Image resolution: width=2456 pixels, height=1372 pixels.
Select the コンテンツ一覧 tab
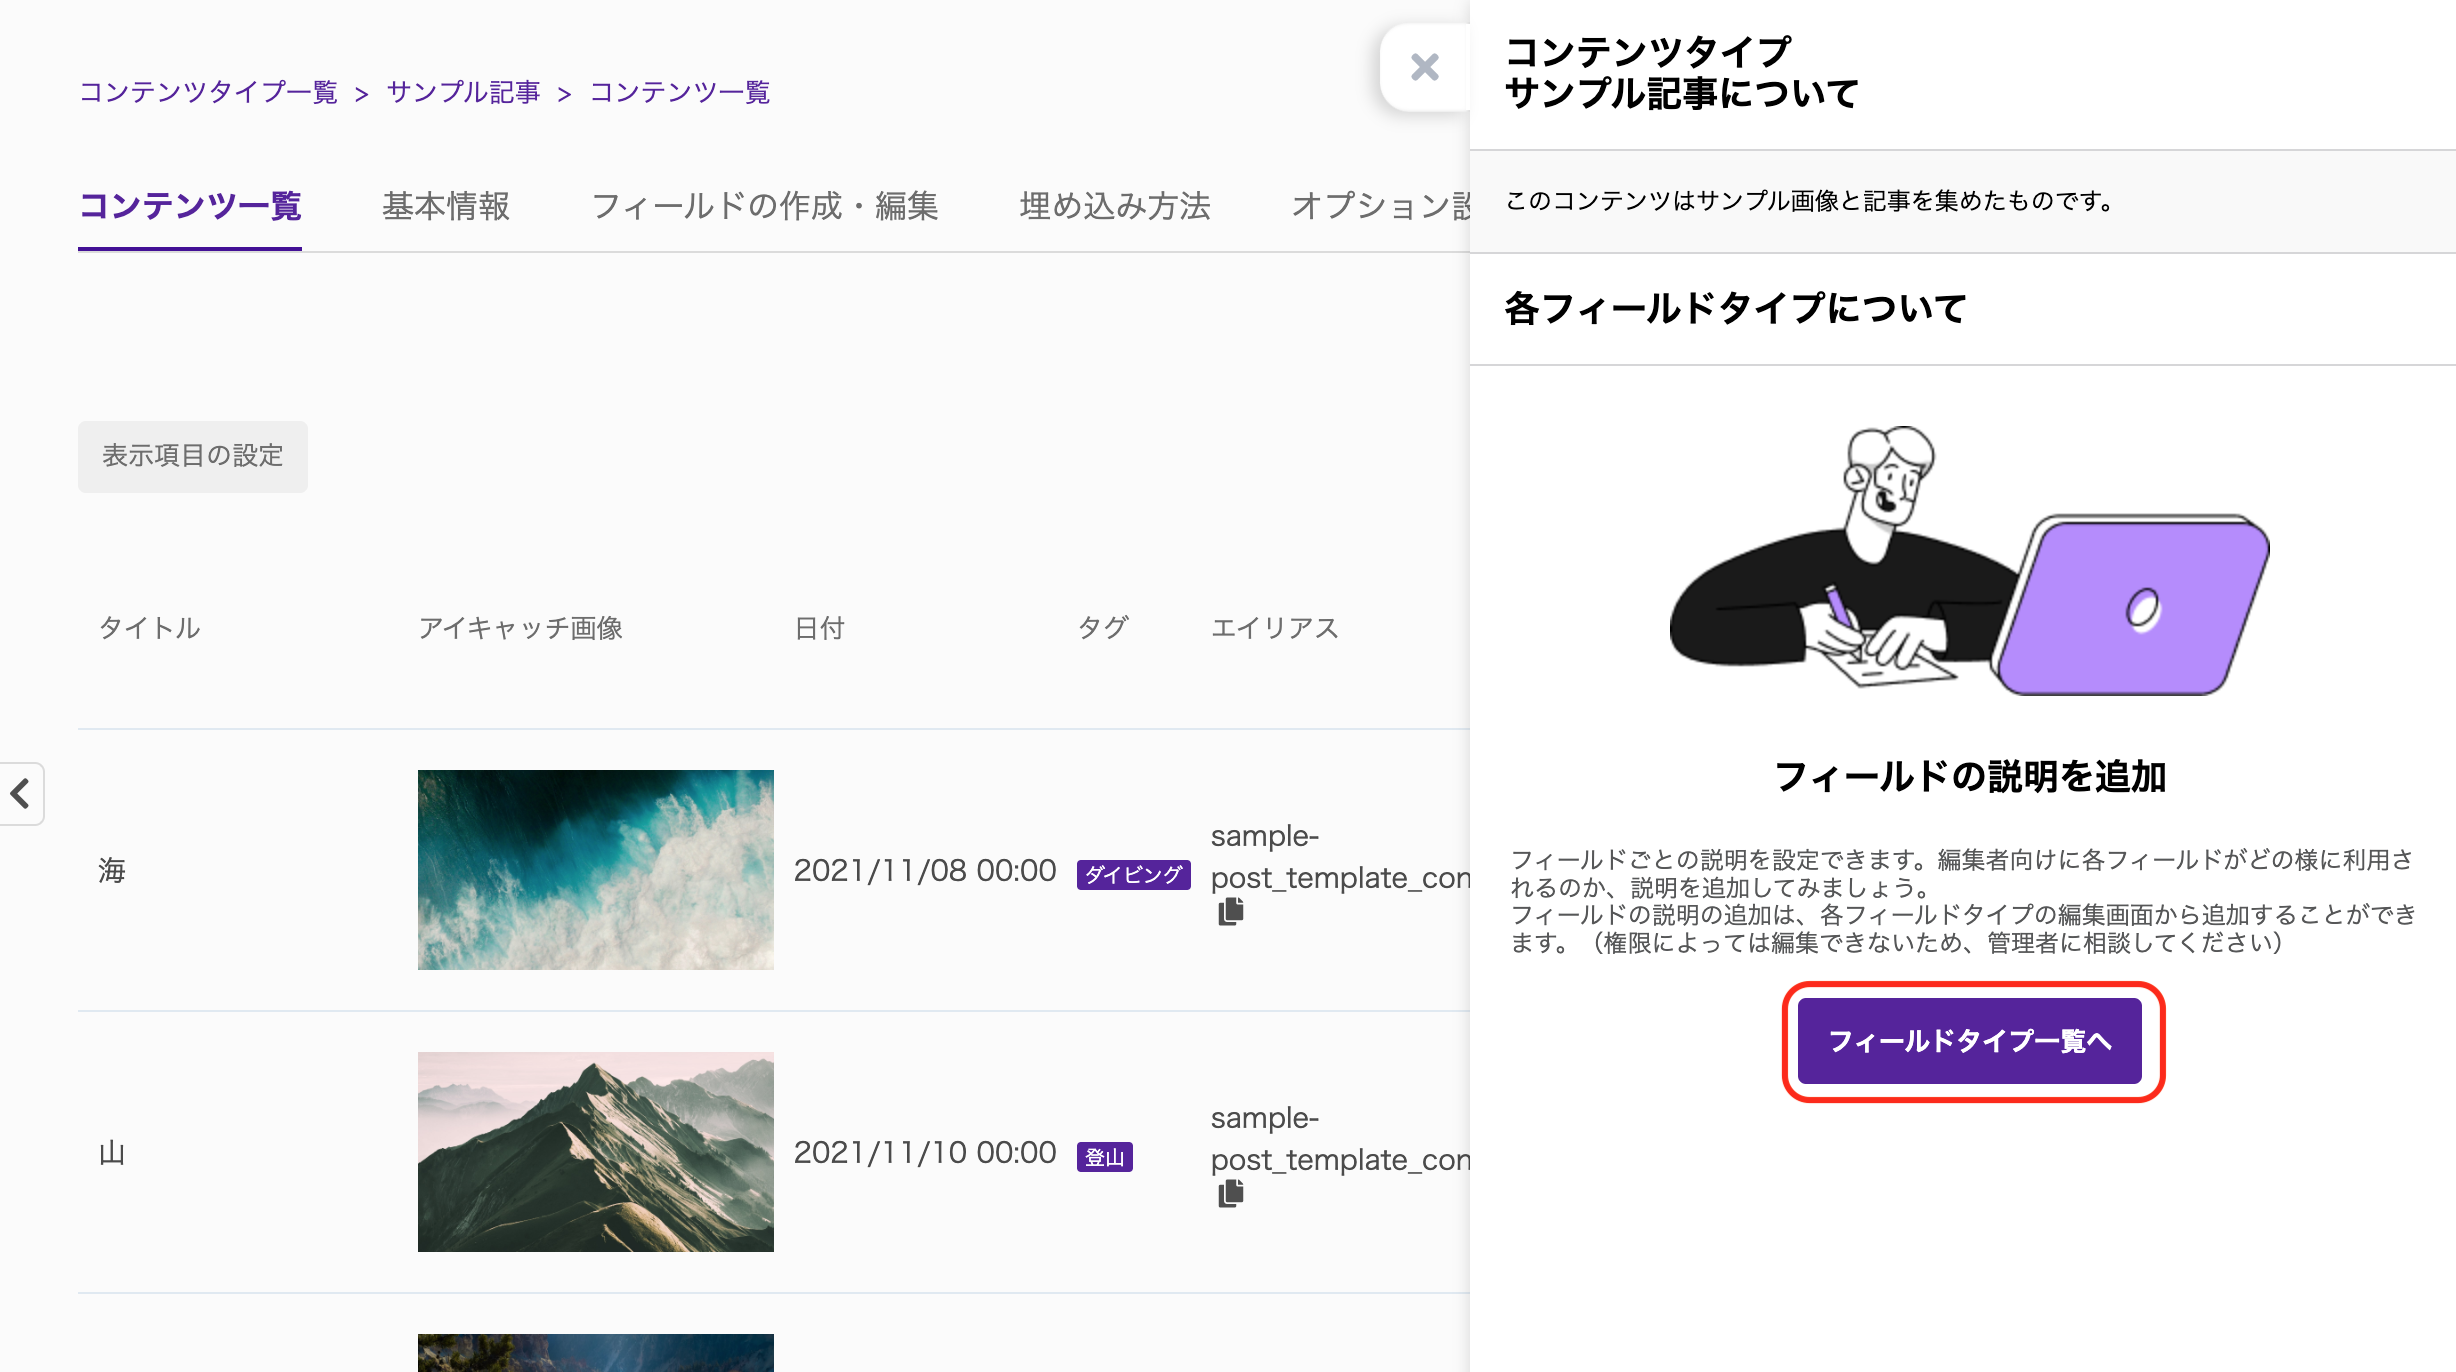click(190, 207)
